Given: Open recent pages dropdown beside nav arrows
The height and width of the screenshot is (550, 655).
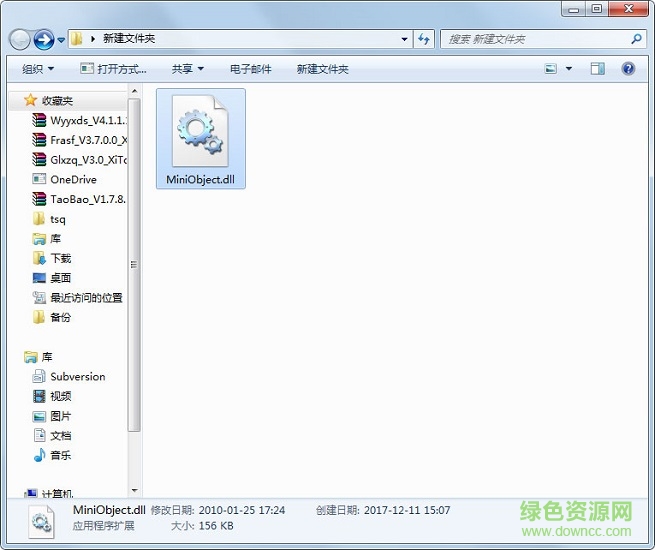Looking at the screenshot, I should point(61,40).
